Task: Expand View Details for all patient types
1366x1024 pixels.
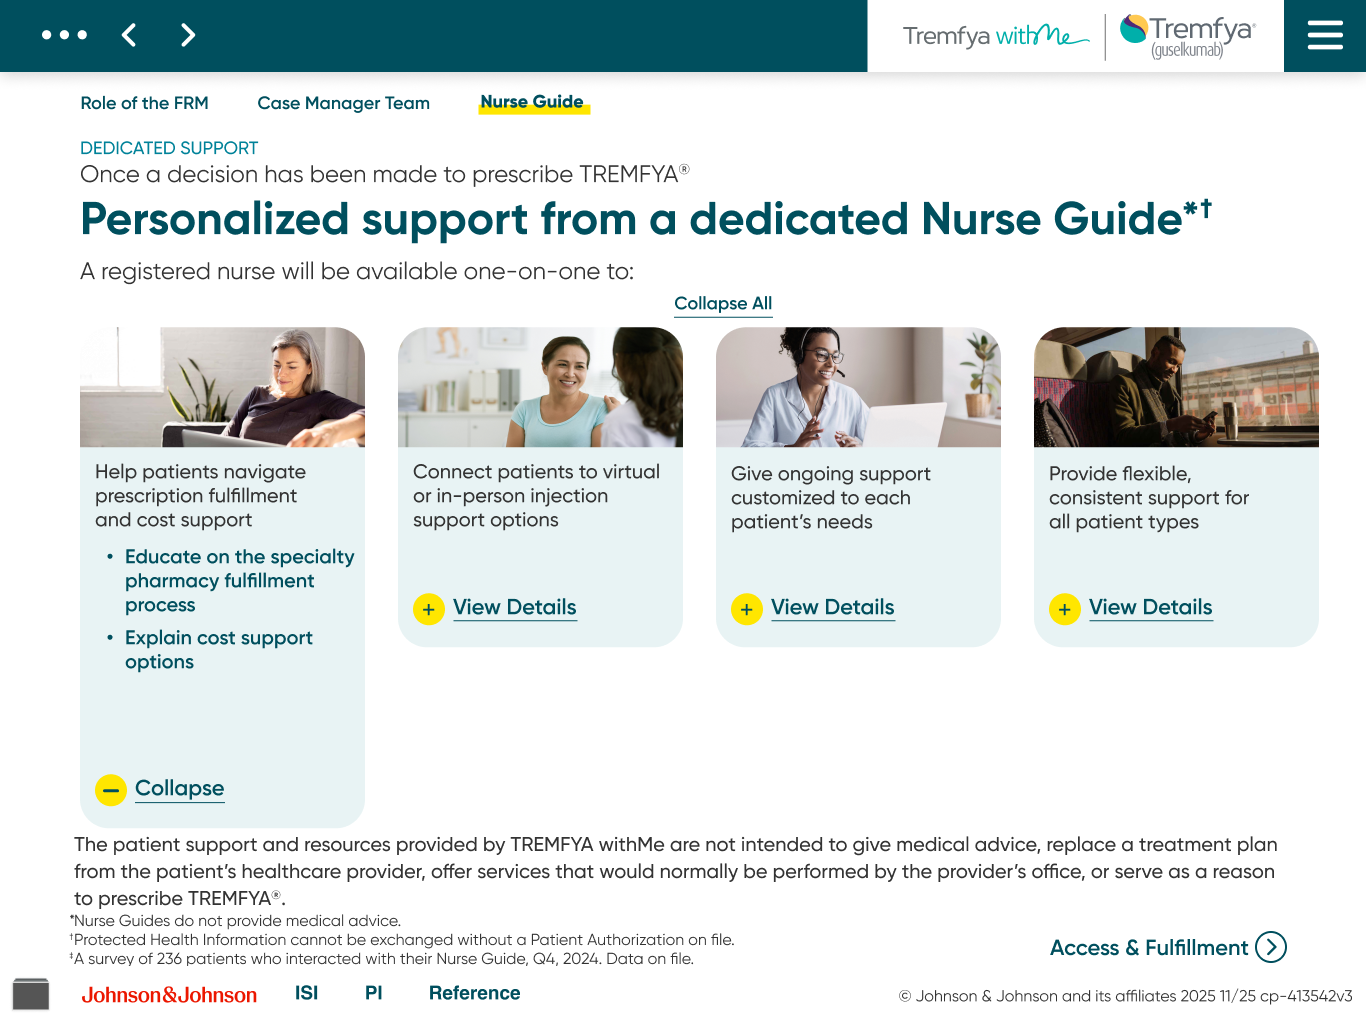Action: pos(1151,607)
